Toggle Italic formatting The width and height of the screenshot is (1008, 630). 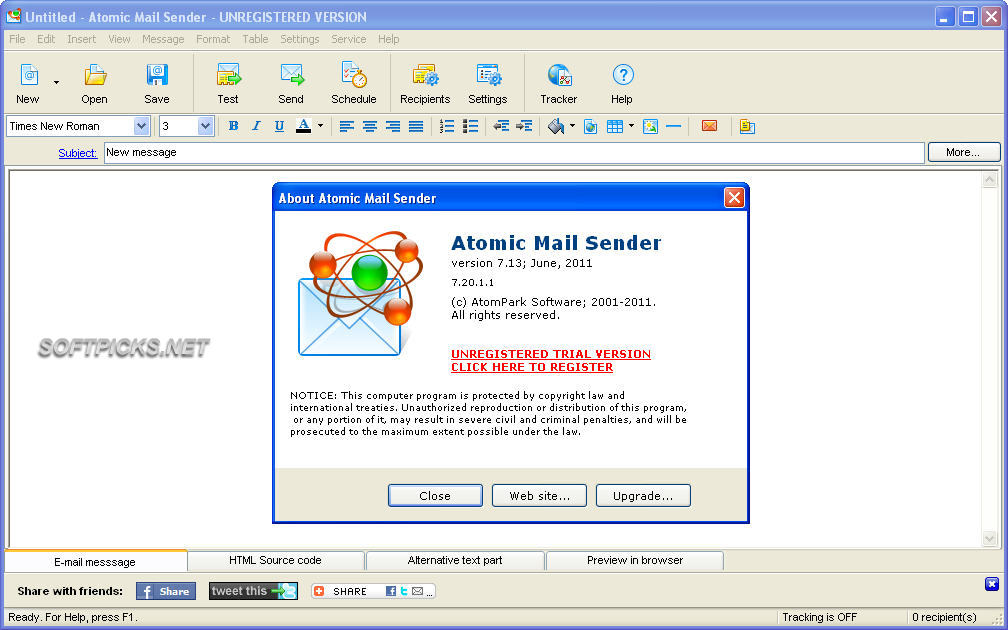pyautogui.click(x=256, y=126)
